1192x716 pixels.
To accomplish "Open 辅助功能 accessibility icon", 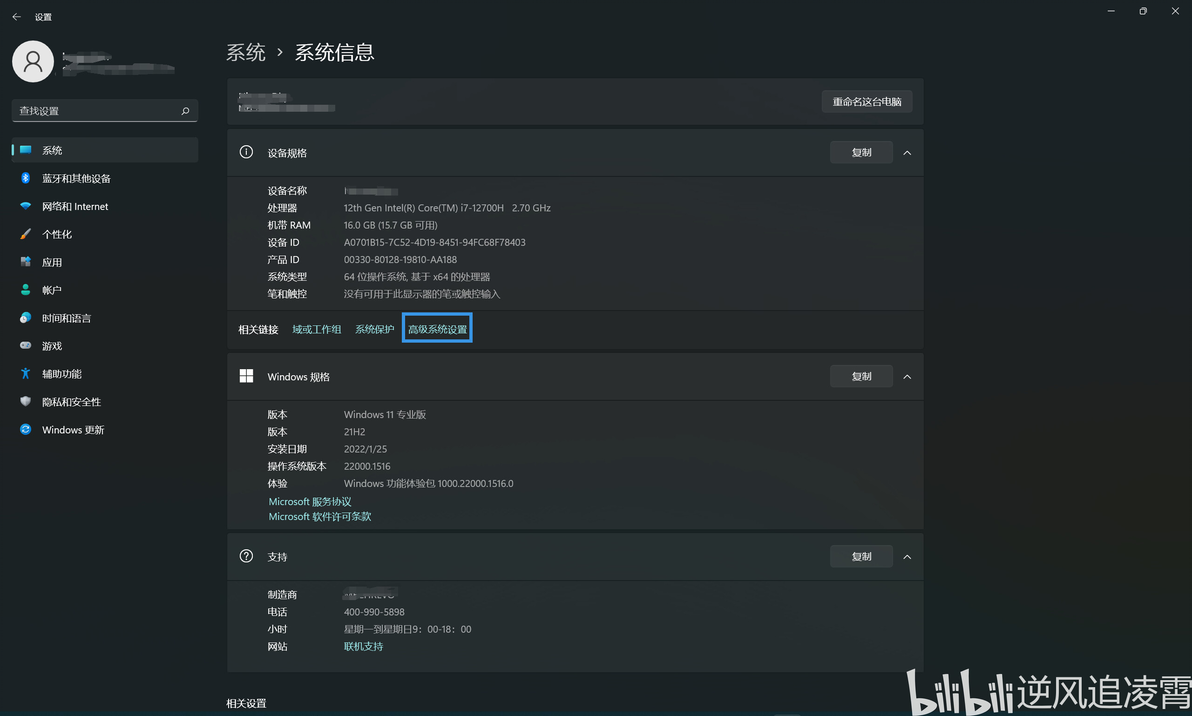I will click(26, 373).
